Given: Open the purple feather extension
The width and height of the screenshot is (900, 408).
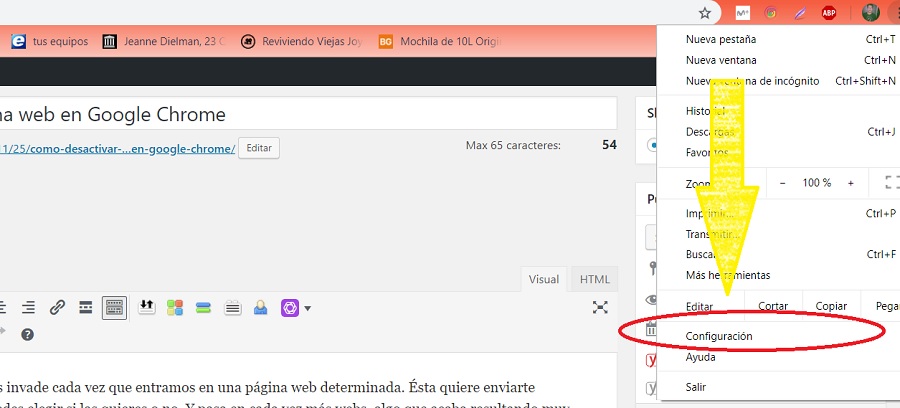Looking at the screenshot, I should 800,13.
